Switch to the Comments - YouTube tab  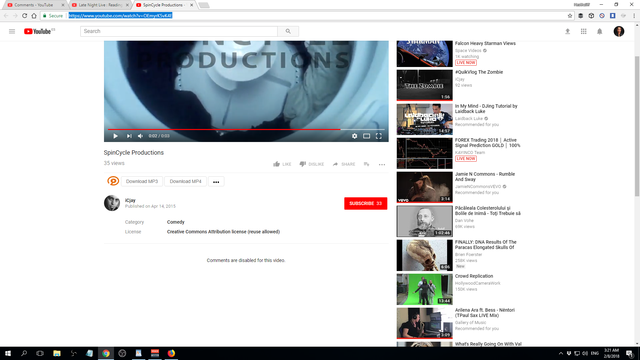[x=35, y=5]
